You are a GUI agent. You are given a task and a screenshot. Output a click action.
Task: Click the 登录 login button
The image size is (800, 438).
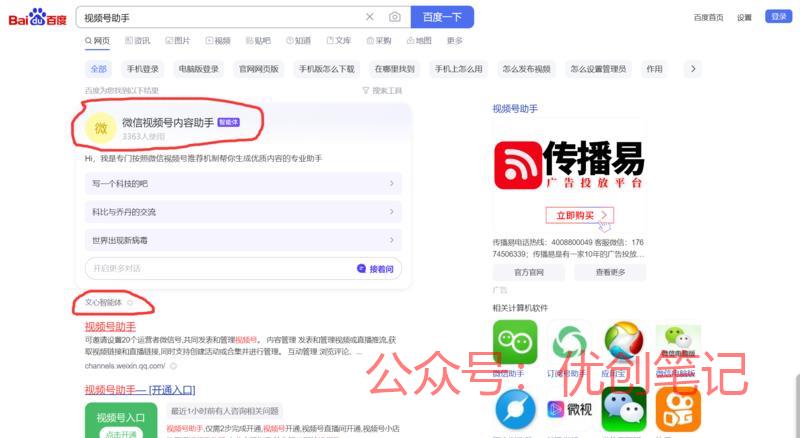(779, 16)
